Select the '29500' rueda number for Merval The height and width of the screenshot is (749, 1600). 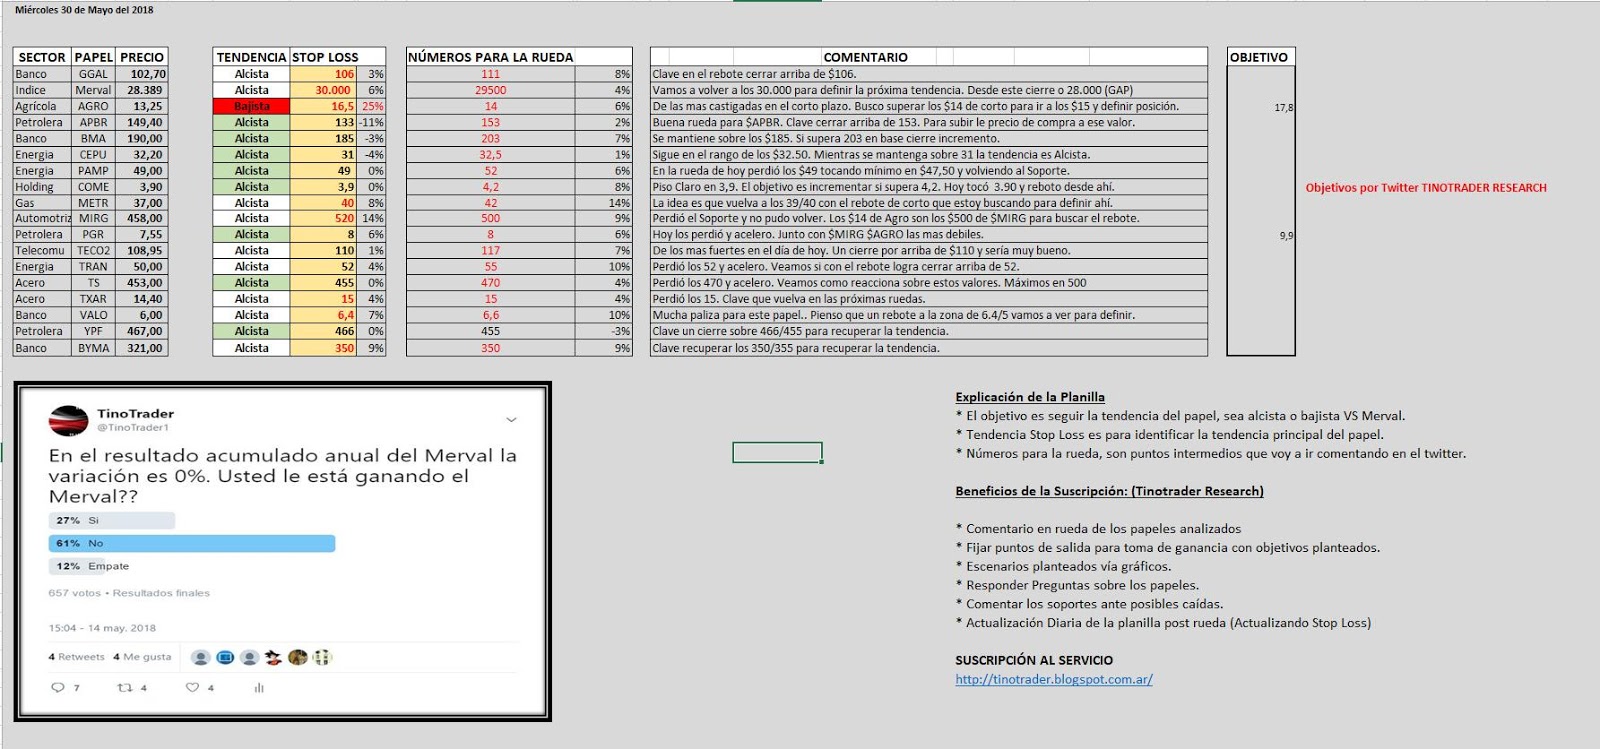pos(490,90)
